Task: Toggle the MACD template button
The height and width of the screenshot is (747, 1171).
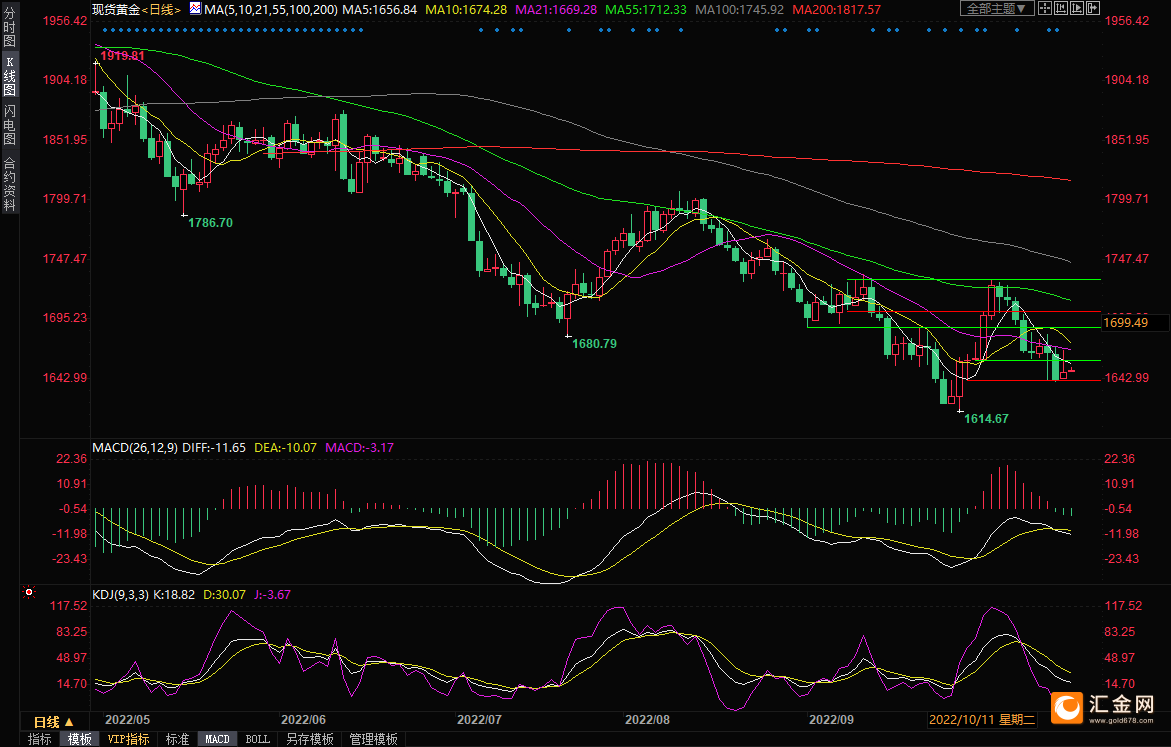Action: [x=217, y=739]
